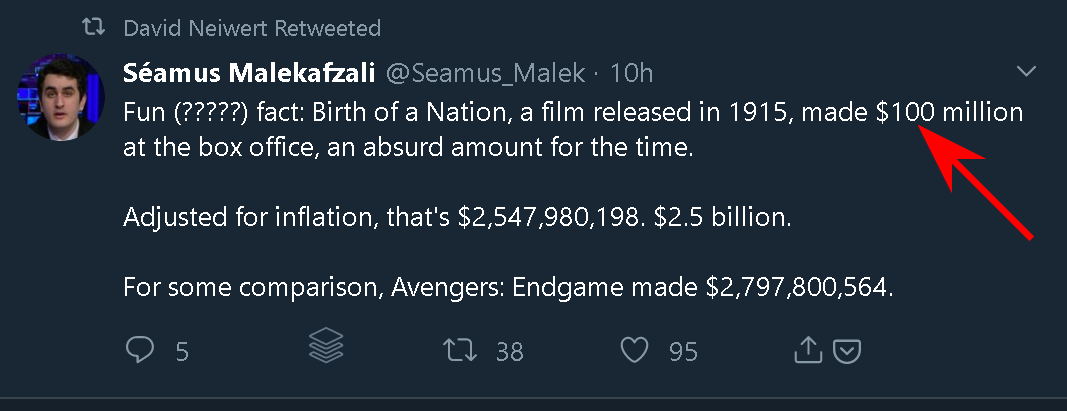Image resolution: width=1067 pixels, height=411 pixels.
Task: Click the retweet count 38
Action: pos(510,351)
